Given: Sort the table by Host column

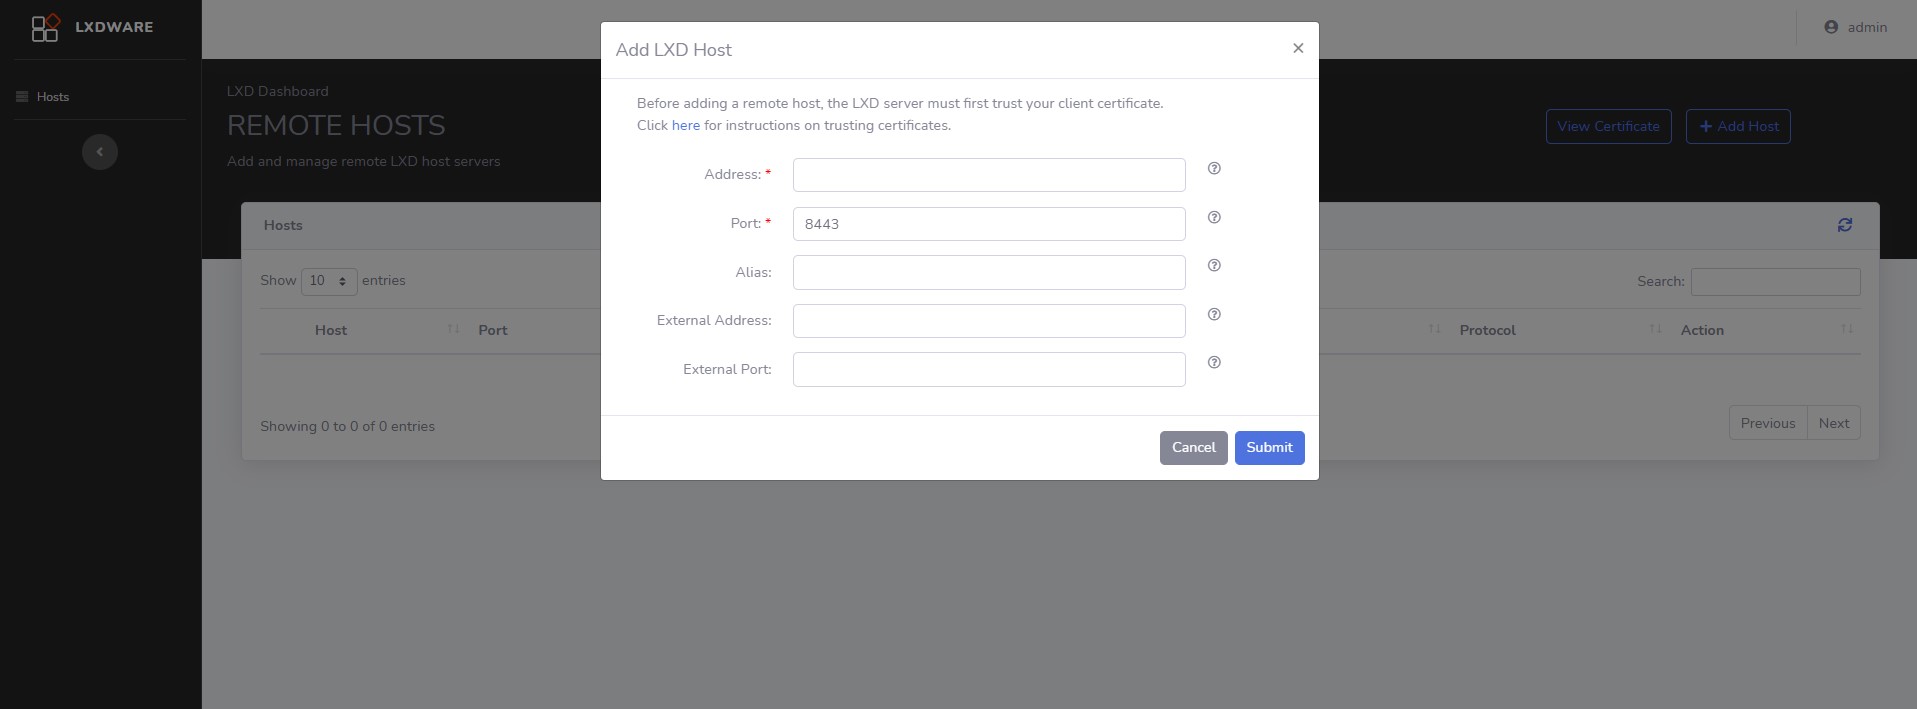Looking at the screenshot, I should click(x=331, y=330).
